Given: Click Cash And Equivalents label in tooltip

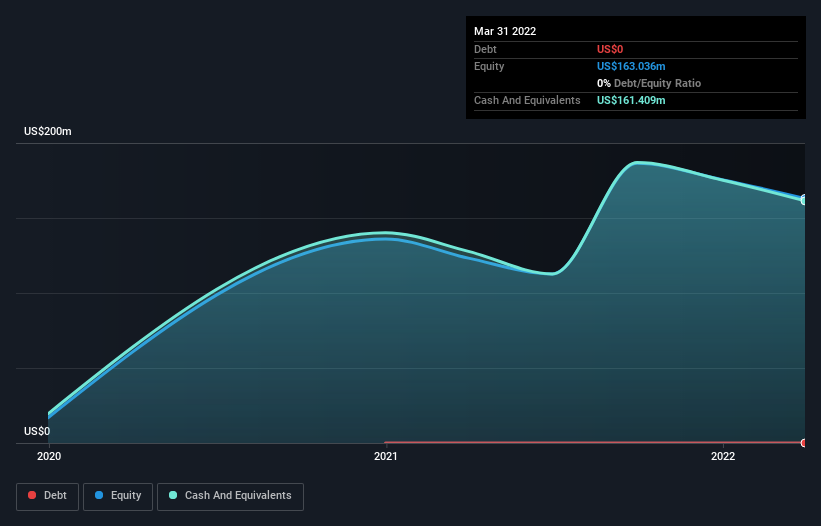Looking at the screenshot, I should pyautogui.click(x=527, y=100).
